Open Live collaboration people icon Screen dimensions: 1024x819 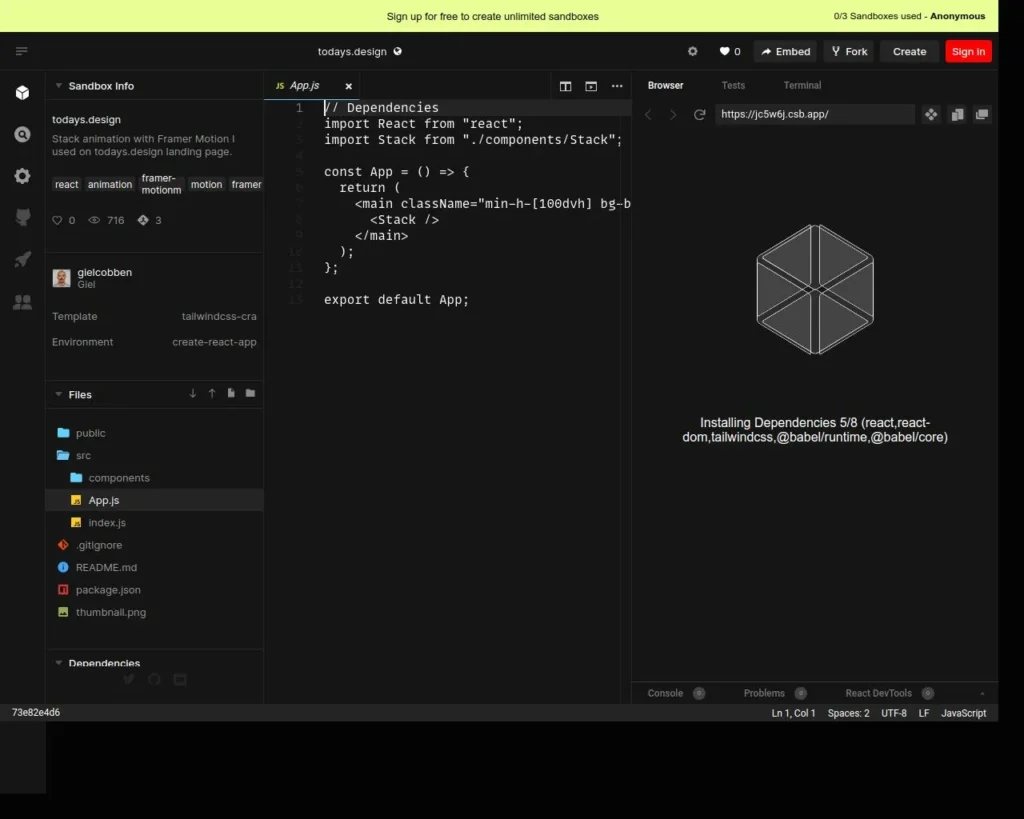(x=22, y=302)
